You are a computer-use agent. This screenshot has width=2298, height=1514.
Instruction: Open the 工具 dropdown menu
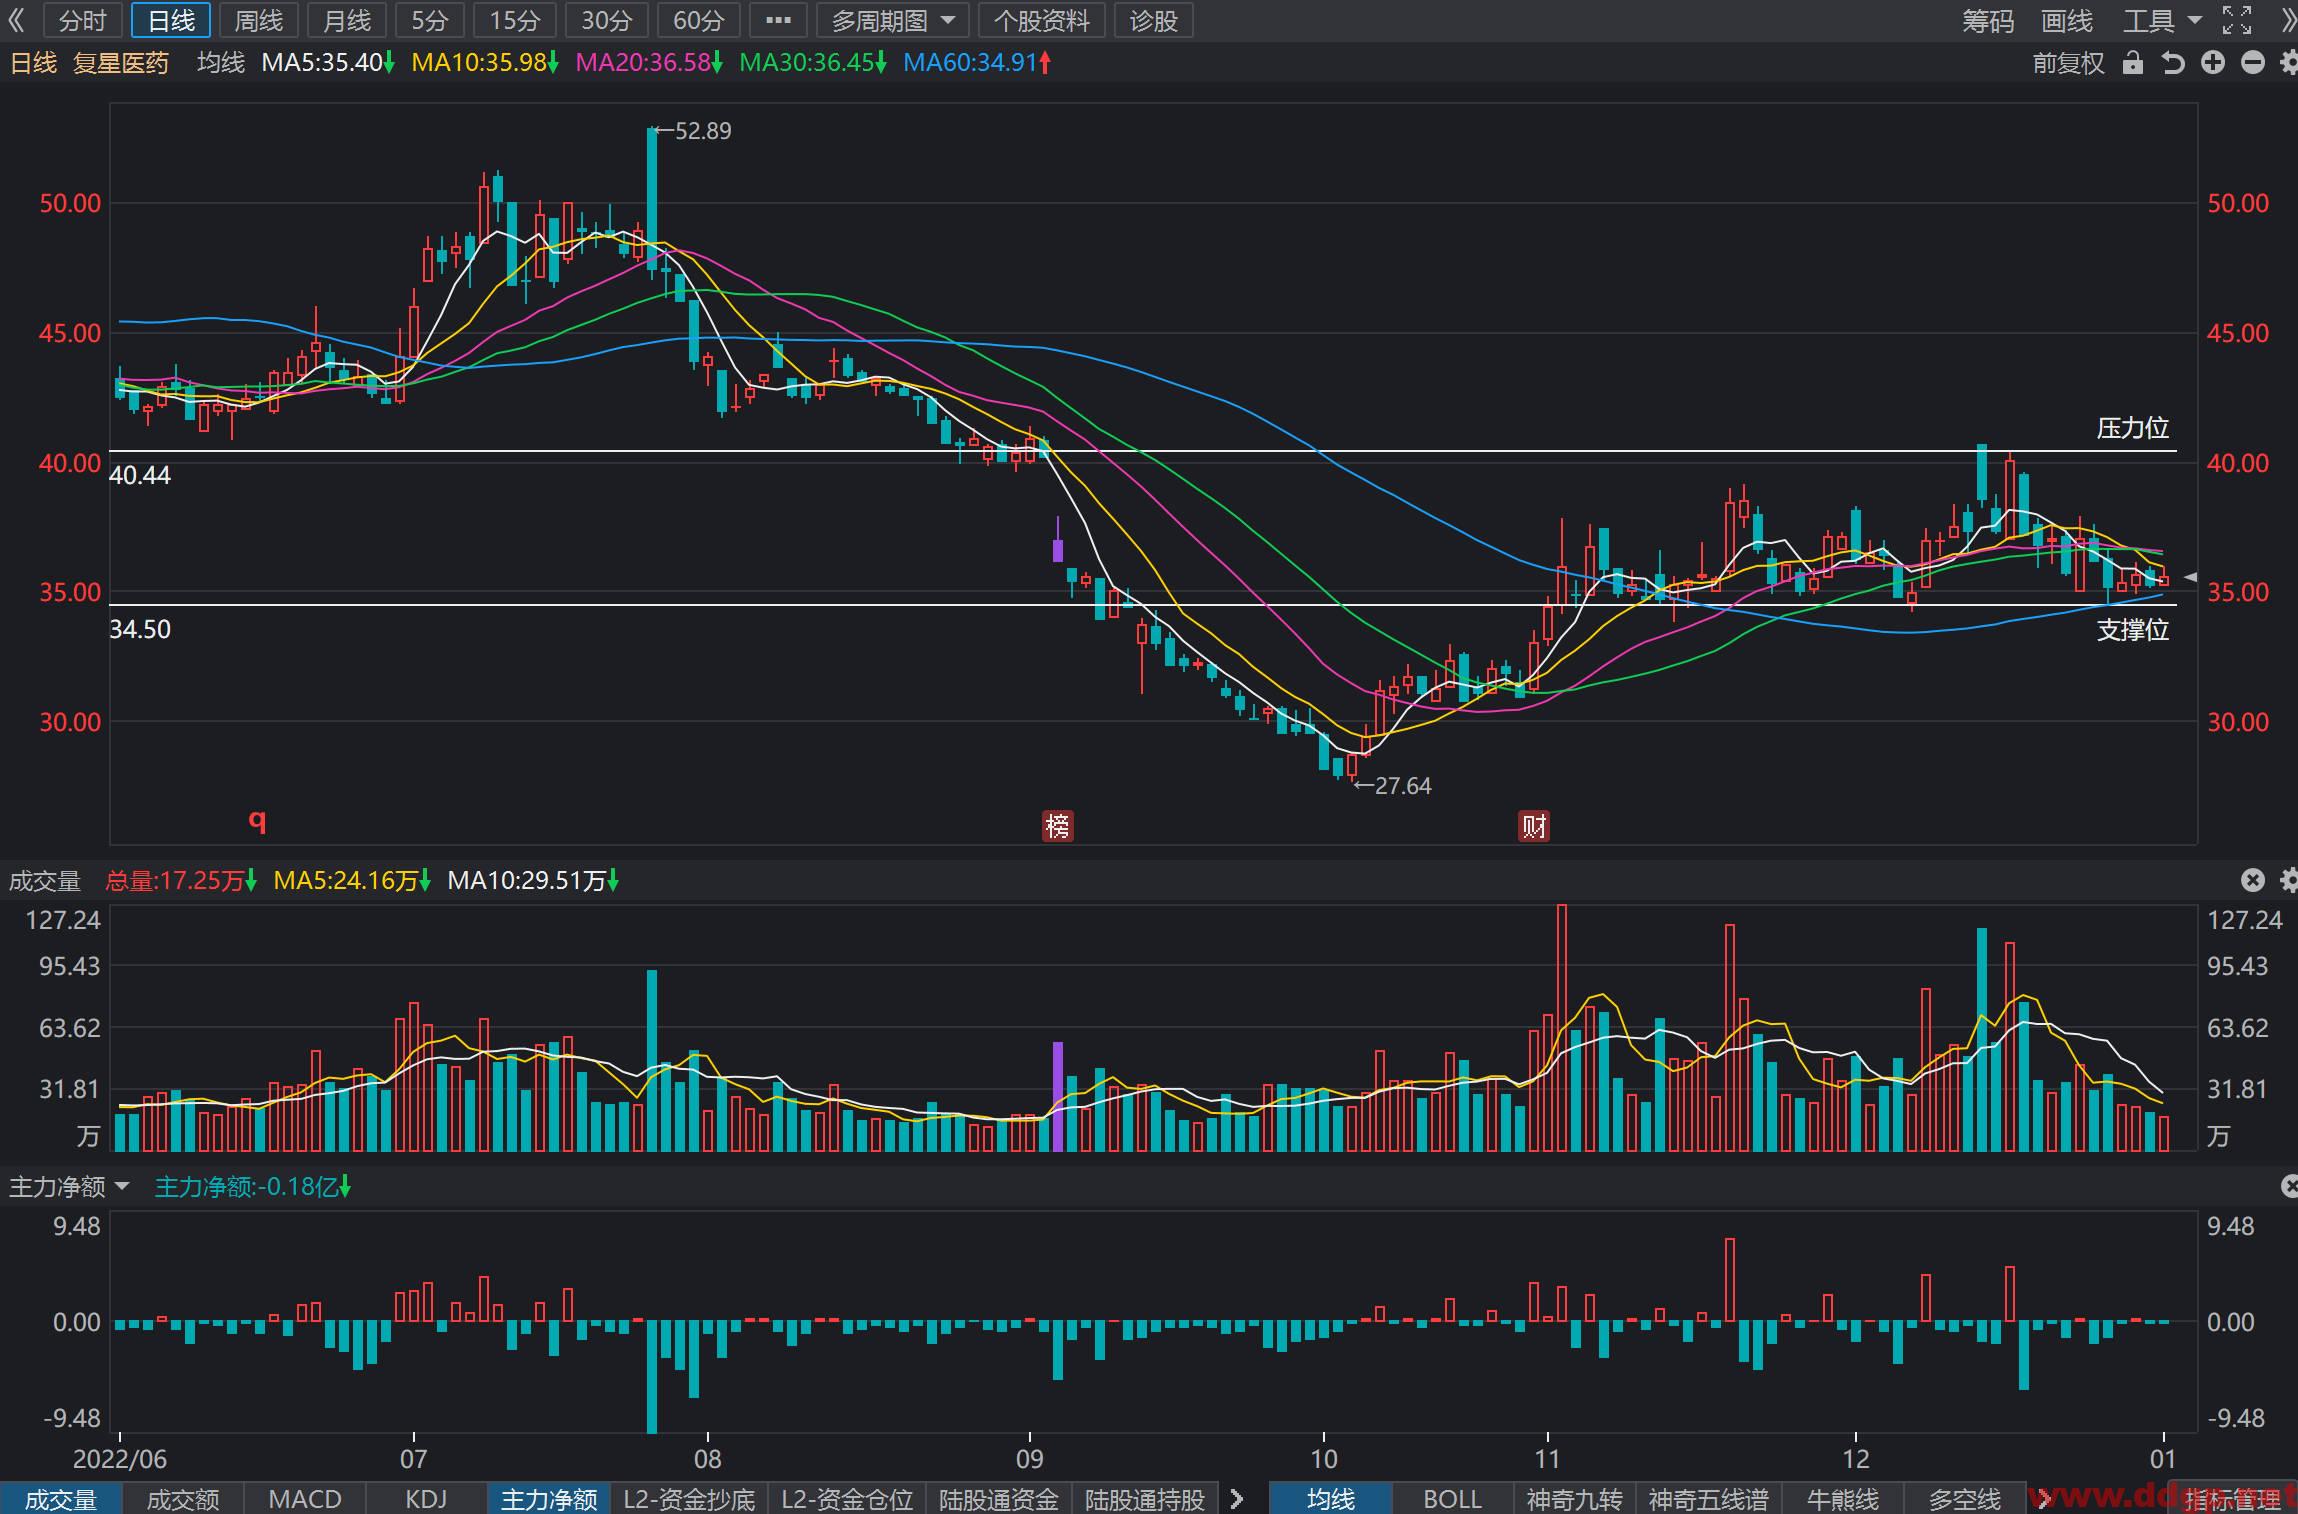click(2160, 20)
